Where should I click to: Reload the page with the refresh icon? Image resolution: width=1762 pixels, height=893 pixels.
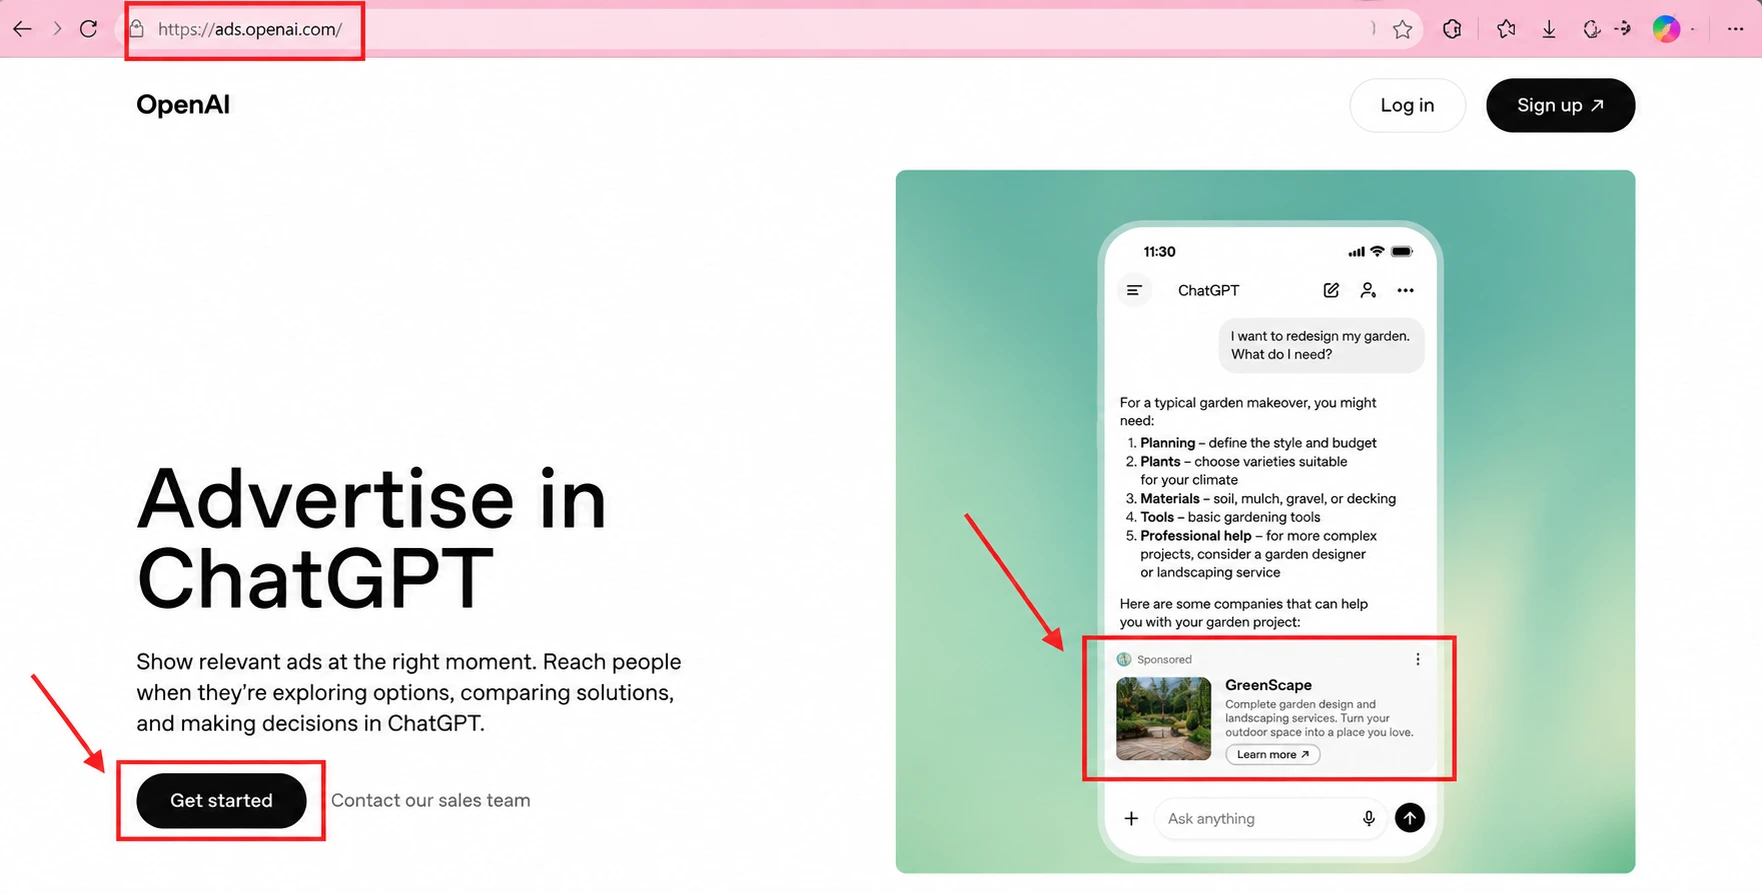coord(89,29)
